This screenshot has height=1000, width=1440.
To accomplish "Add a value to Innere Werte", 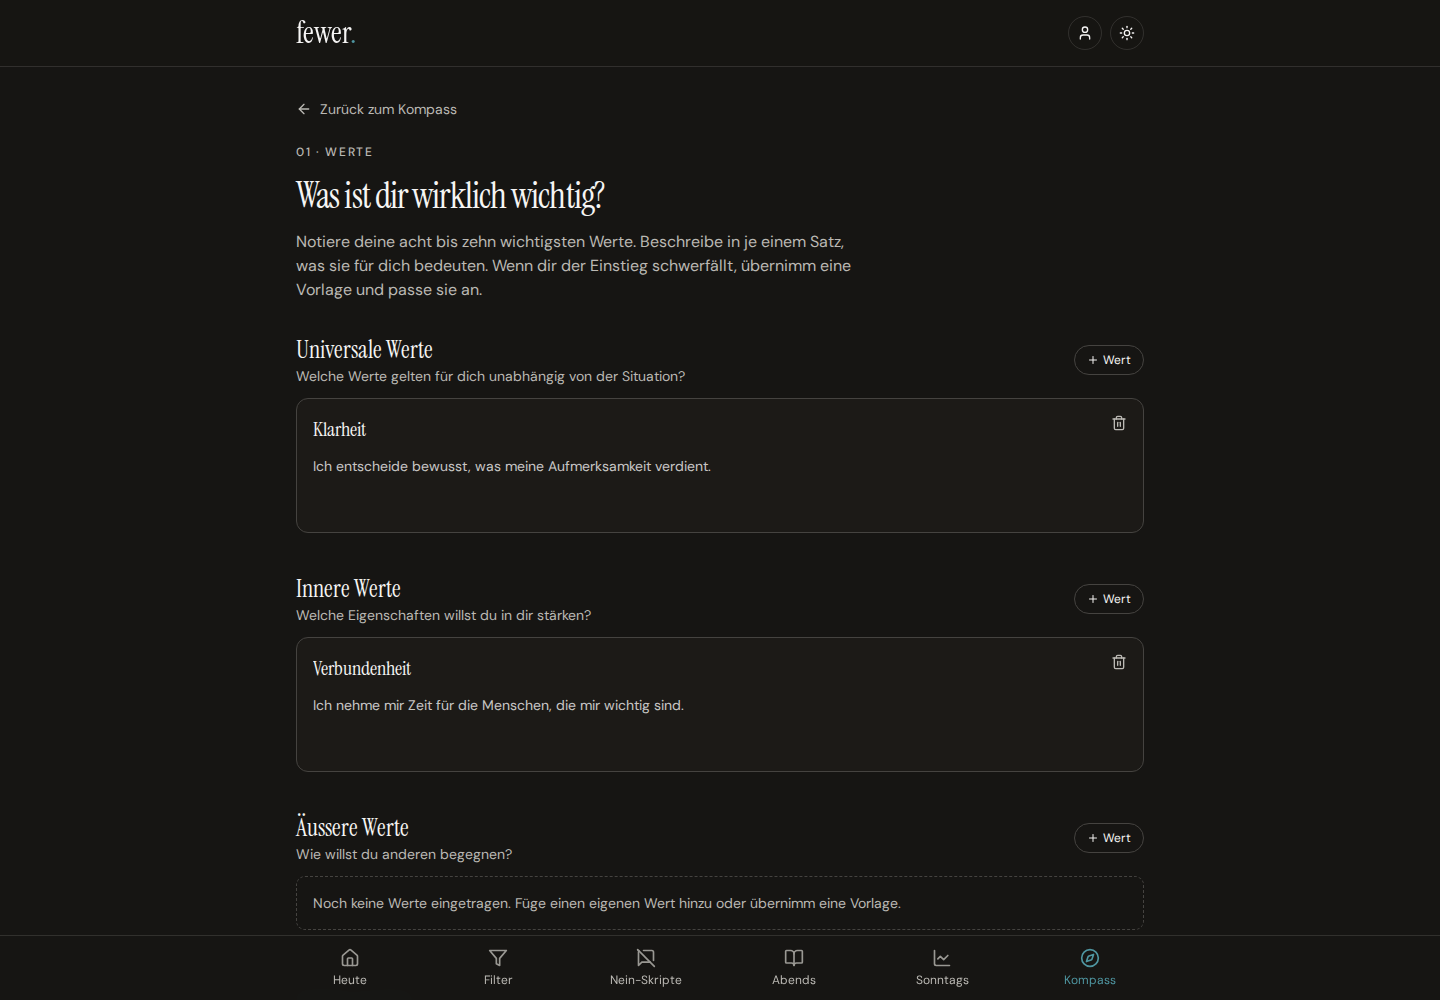I will point(1109,599).
